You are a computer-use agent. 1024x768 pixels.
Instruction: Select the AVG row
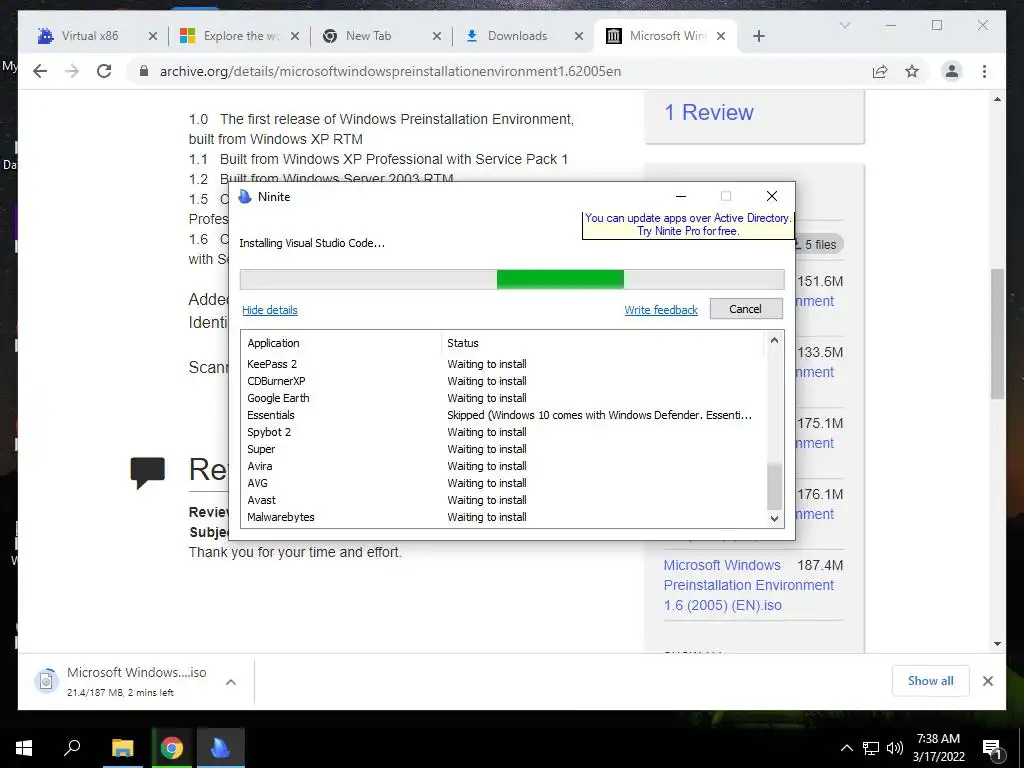pos(503,483)
